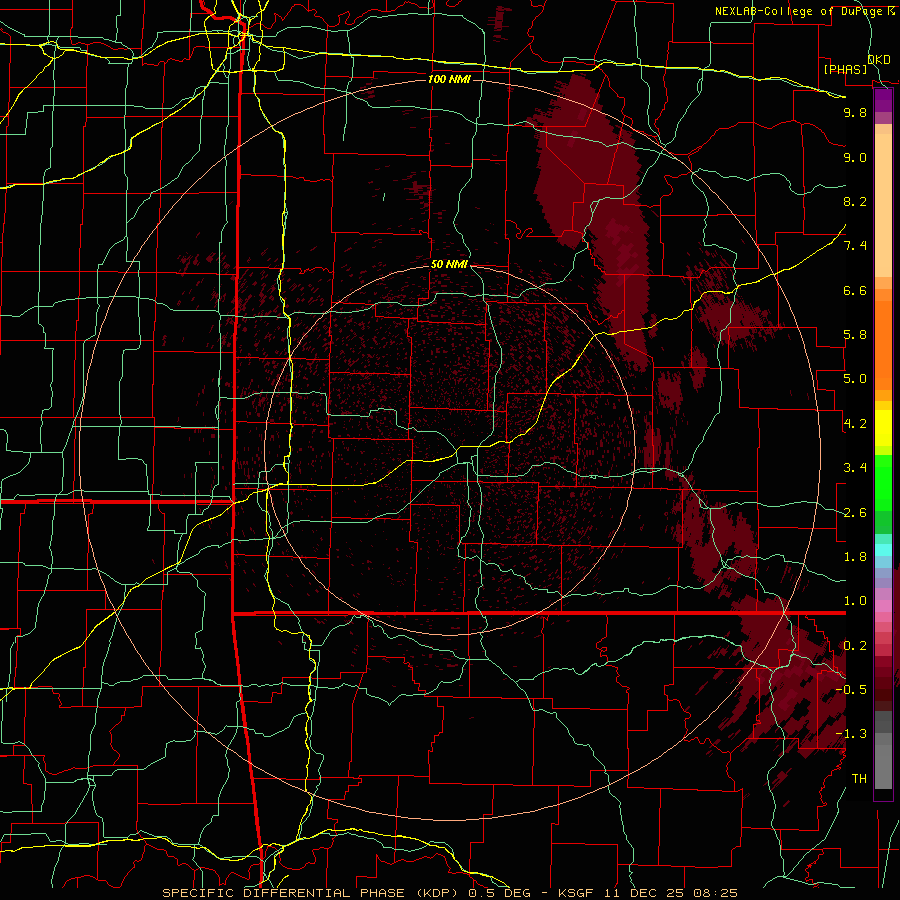Screen dimensions: 900x900
Task: Click the 3.4 value on the scale
Action: 855,468
